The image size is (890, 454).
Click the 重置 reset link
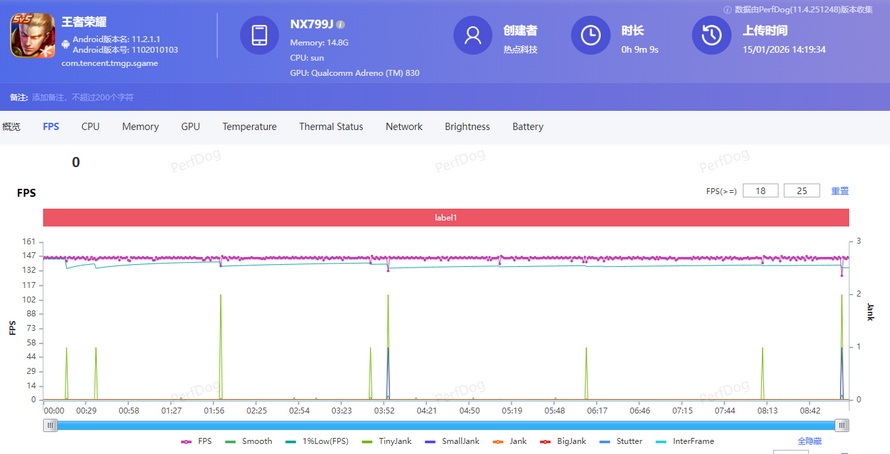pyautogui.click(x=840, y=191)
